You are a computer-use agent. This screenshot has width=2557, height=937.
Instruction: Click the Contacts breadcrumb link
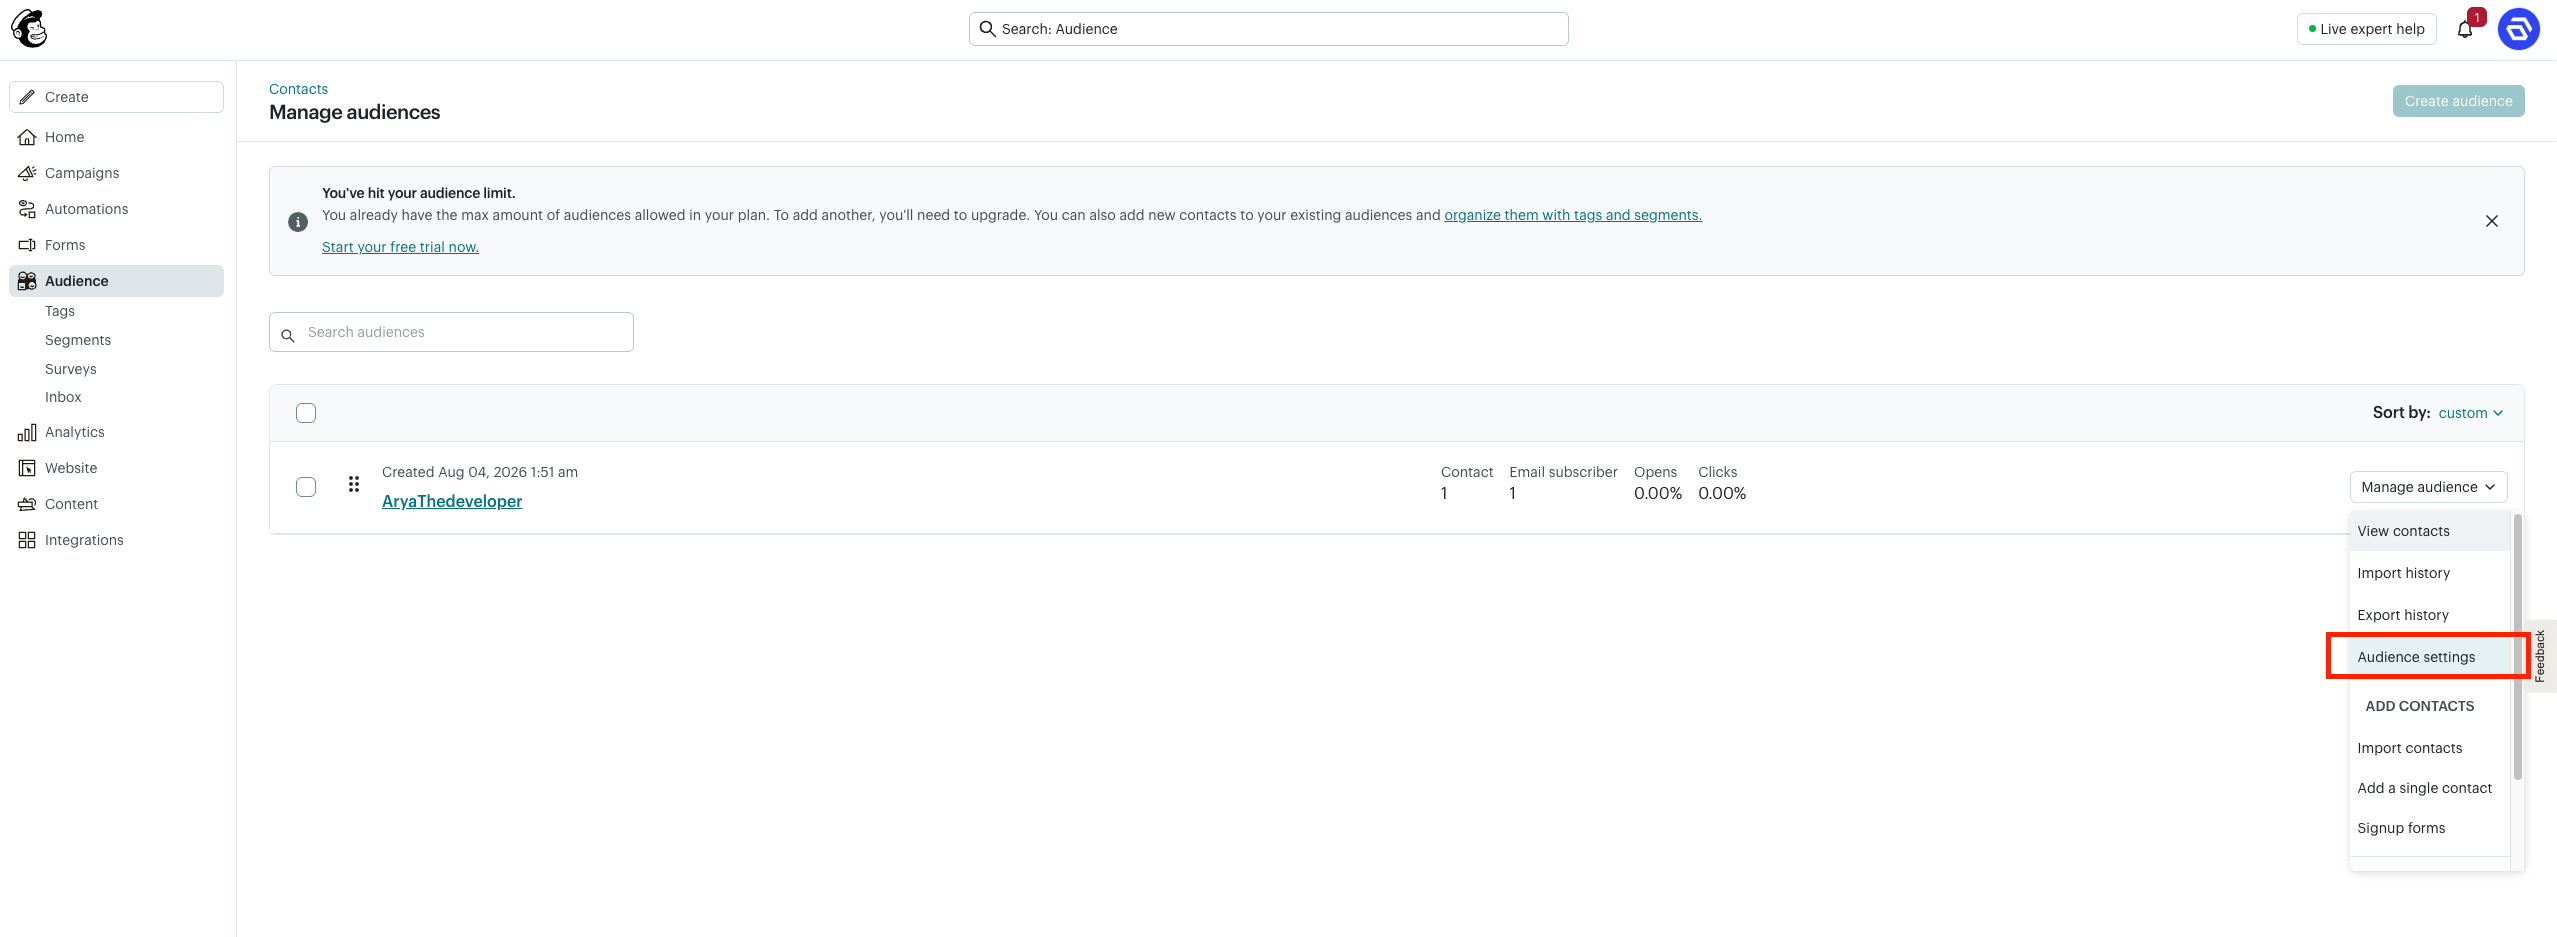(298, 89)
